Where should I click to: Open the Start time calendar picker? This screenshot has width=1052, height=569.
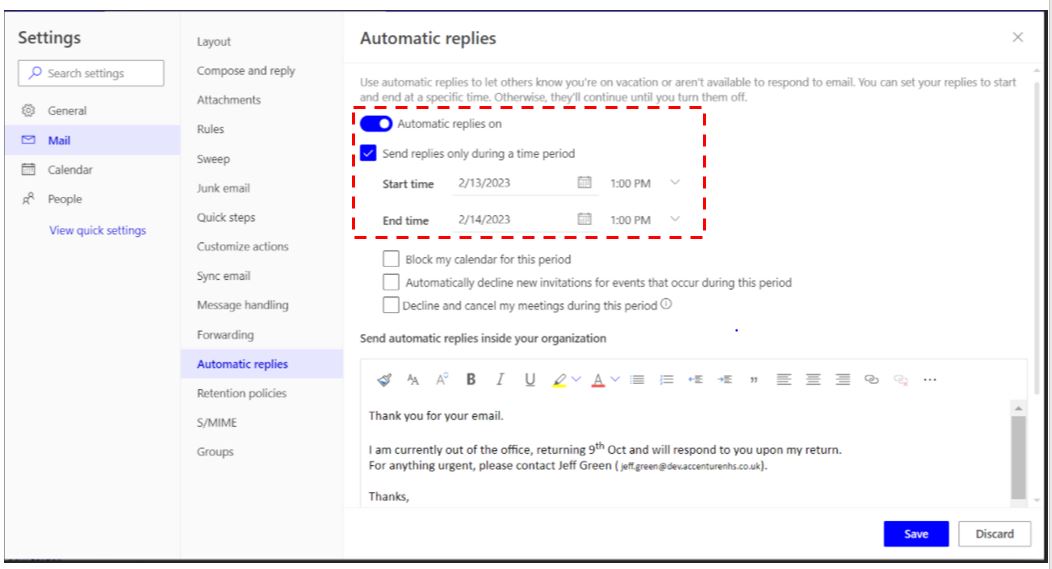[x=584, y=183]
